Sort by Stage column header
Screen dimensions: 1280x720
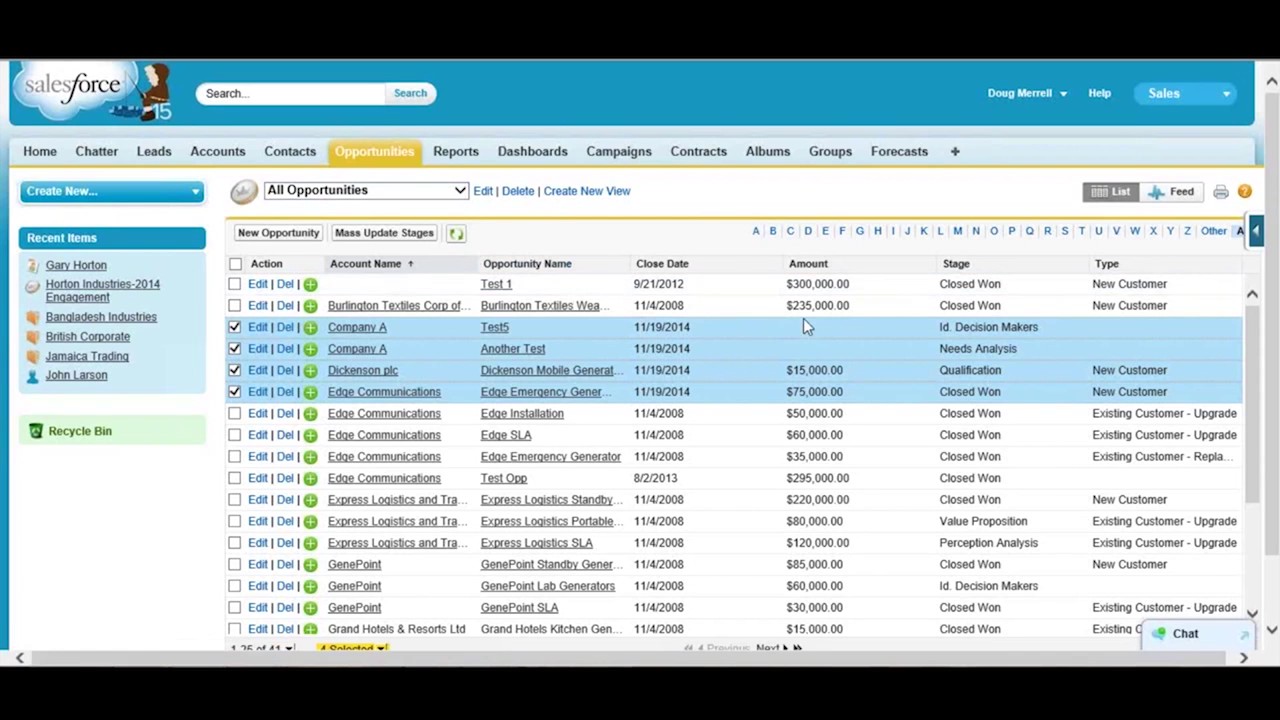click(956, 264)
